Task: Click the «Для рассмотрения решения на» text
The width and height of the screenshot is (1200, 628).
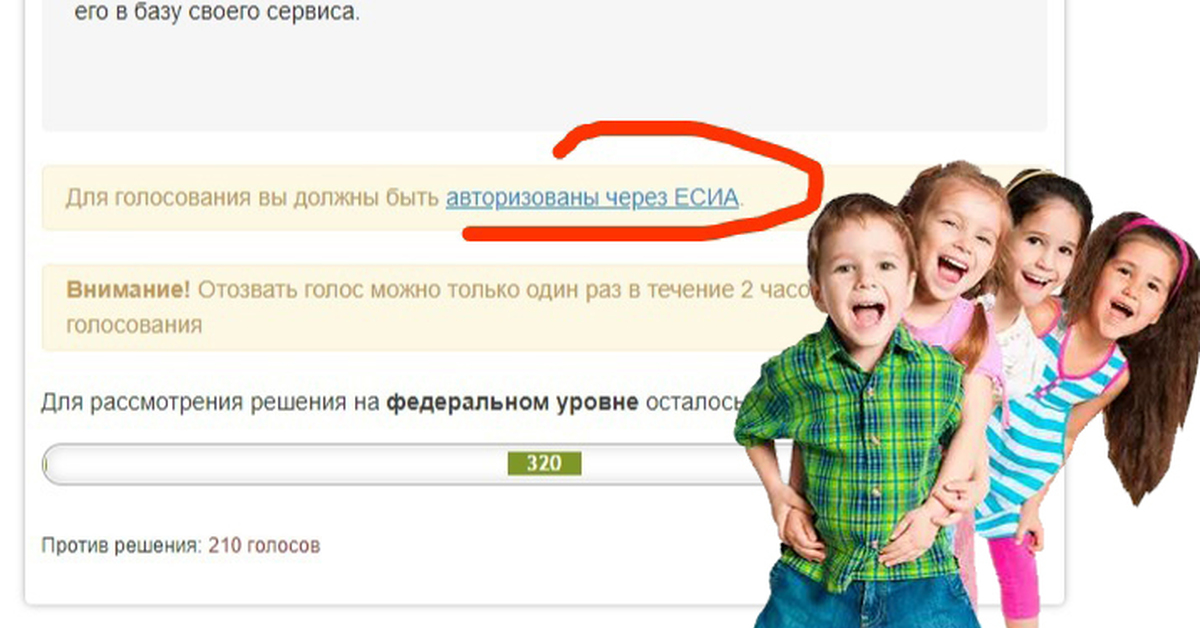Action: (x=211, y=403)
